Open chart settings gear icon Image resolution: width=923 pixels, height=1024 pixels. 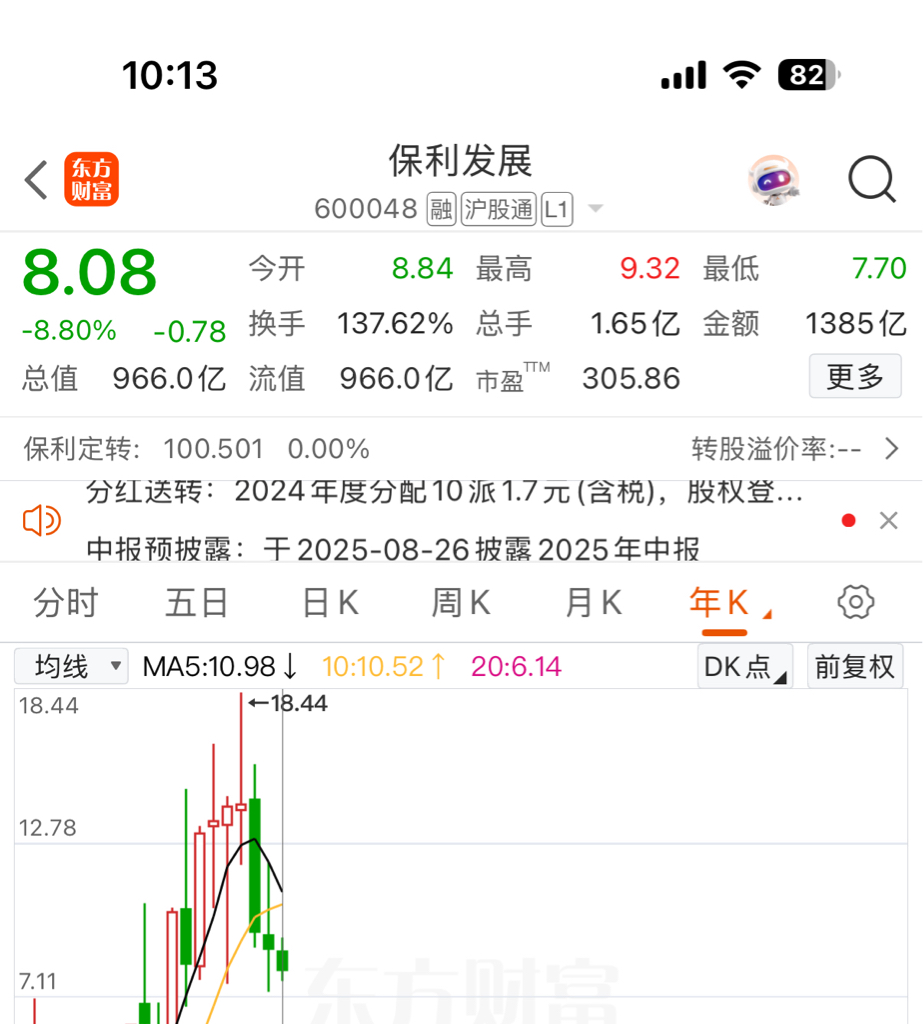coord(856,602)
